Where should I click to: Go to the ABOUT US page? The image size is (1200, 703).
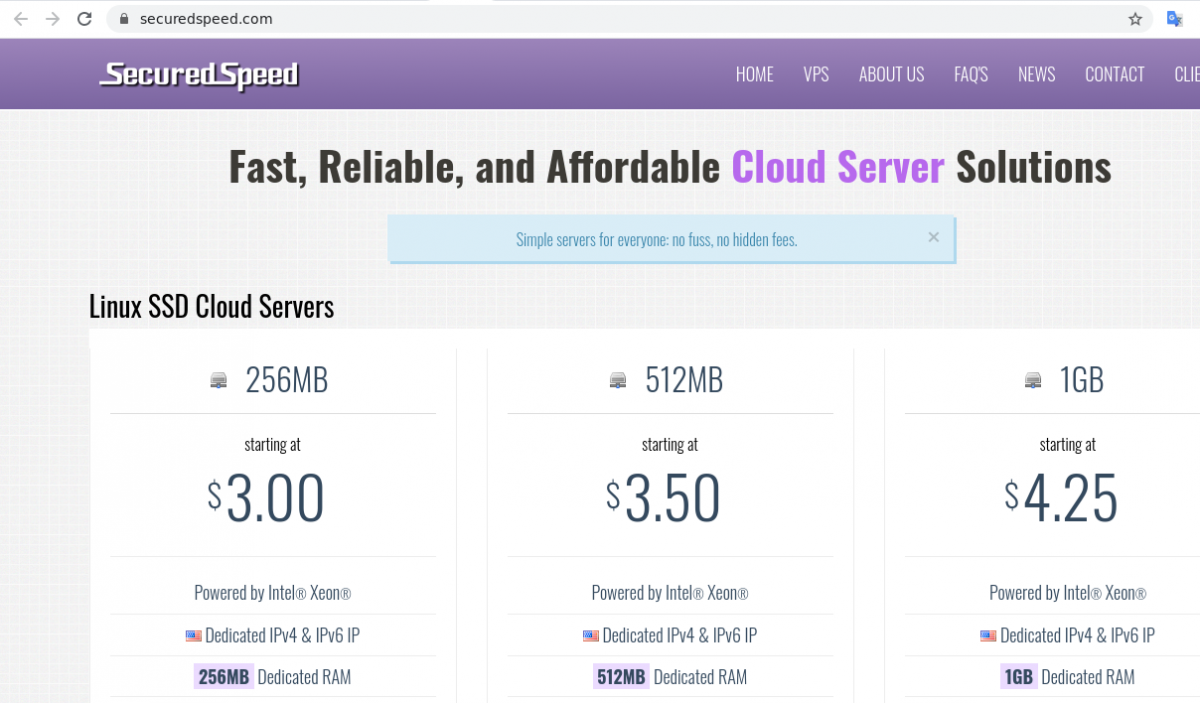[891, 74]
